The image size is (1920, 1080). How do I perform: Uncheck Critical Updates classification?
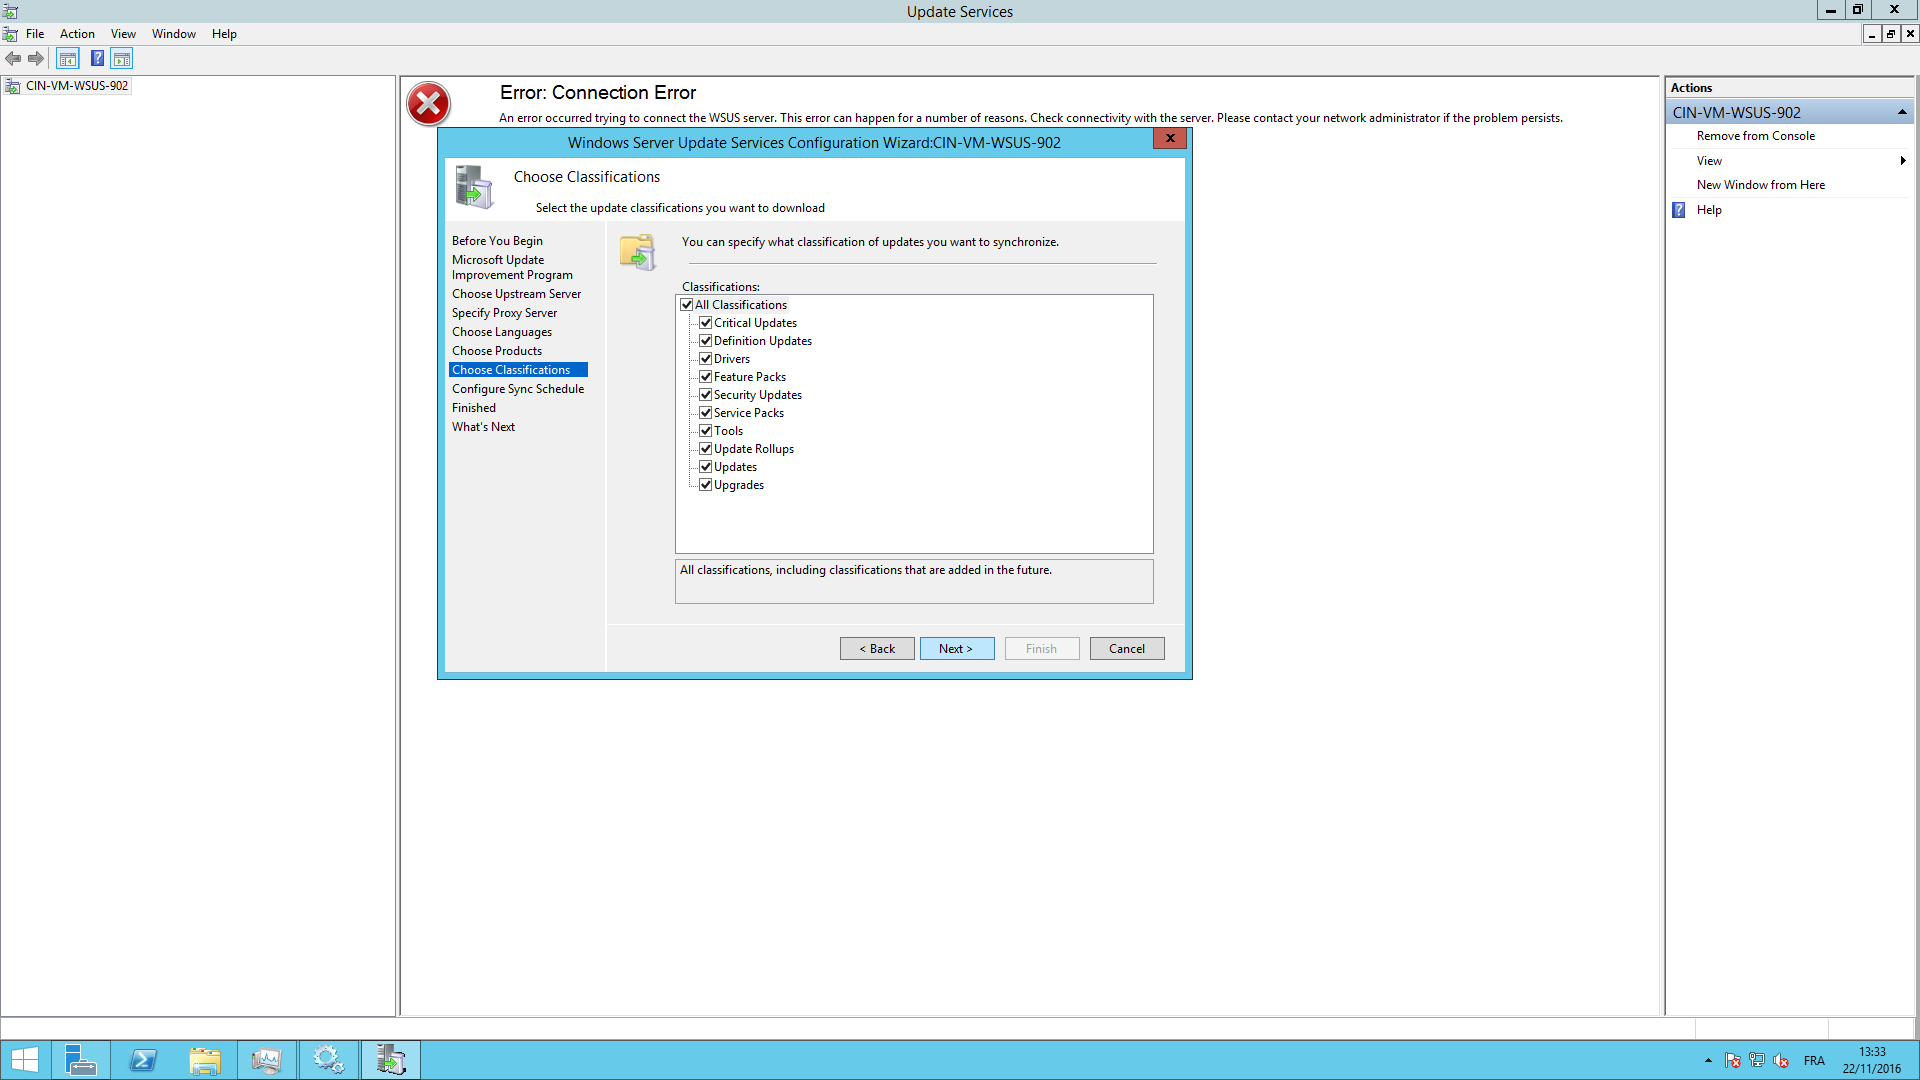point(706,323)
